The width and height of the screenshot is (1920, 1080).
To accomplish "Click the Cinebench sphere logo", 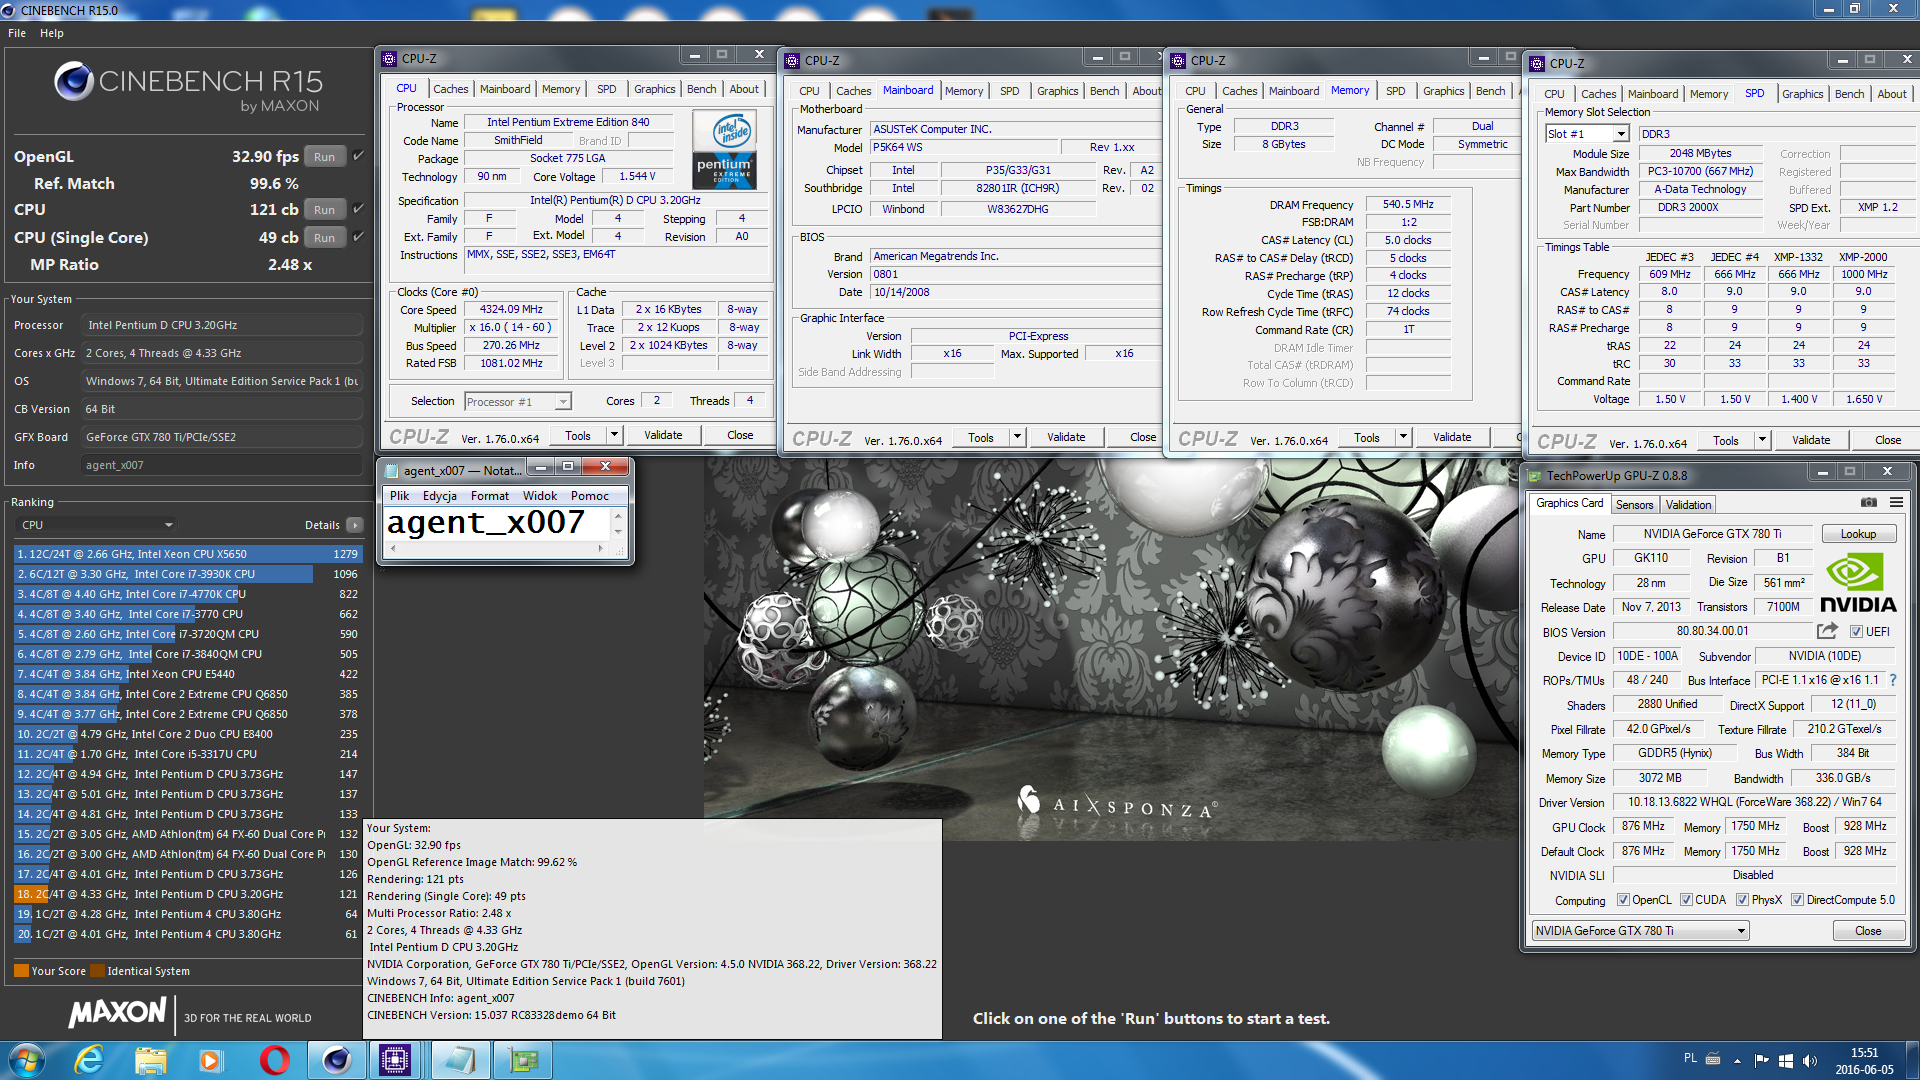I will [x=73, y=81].
